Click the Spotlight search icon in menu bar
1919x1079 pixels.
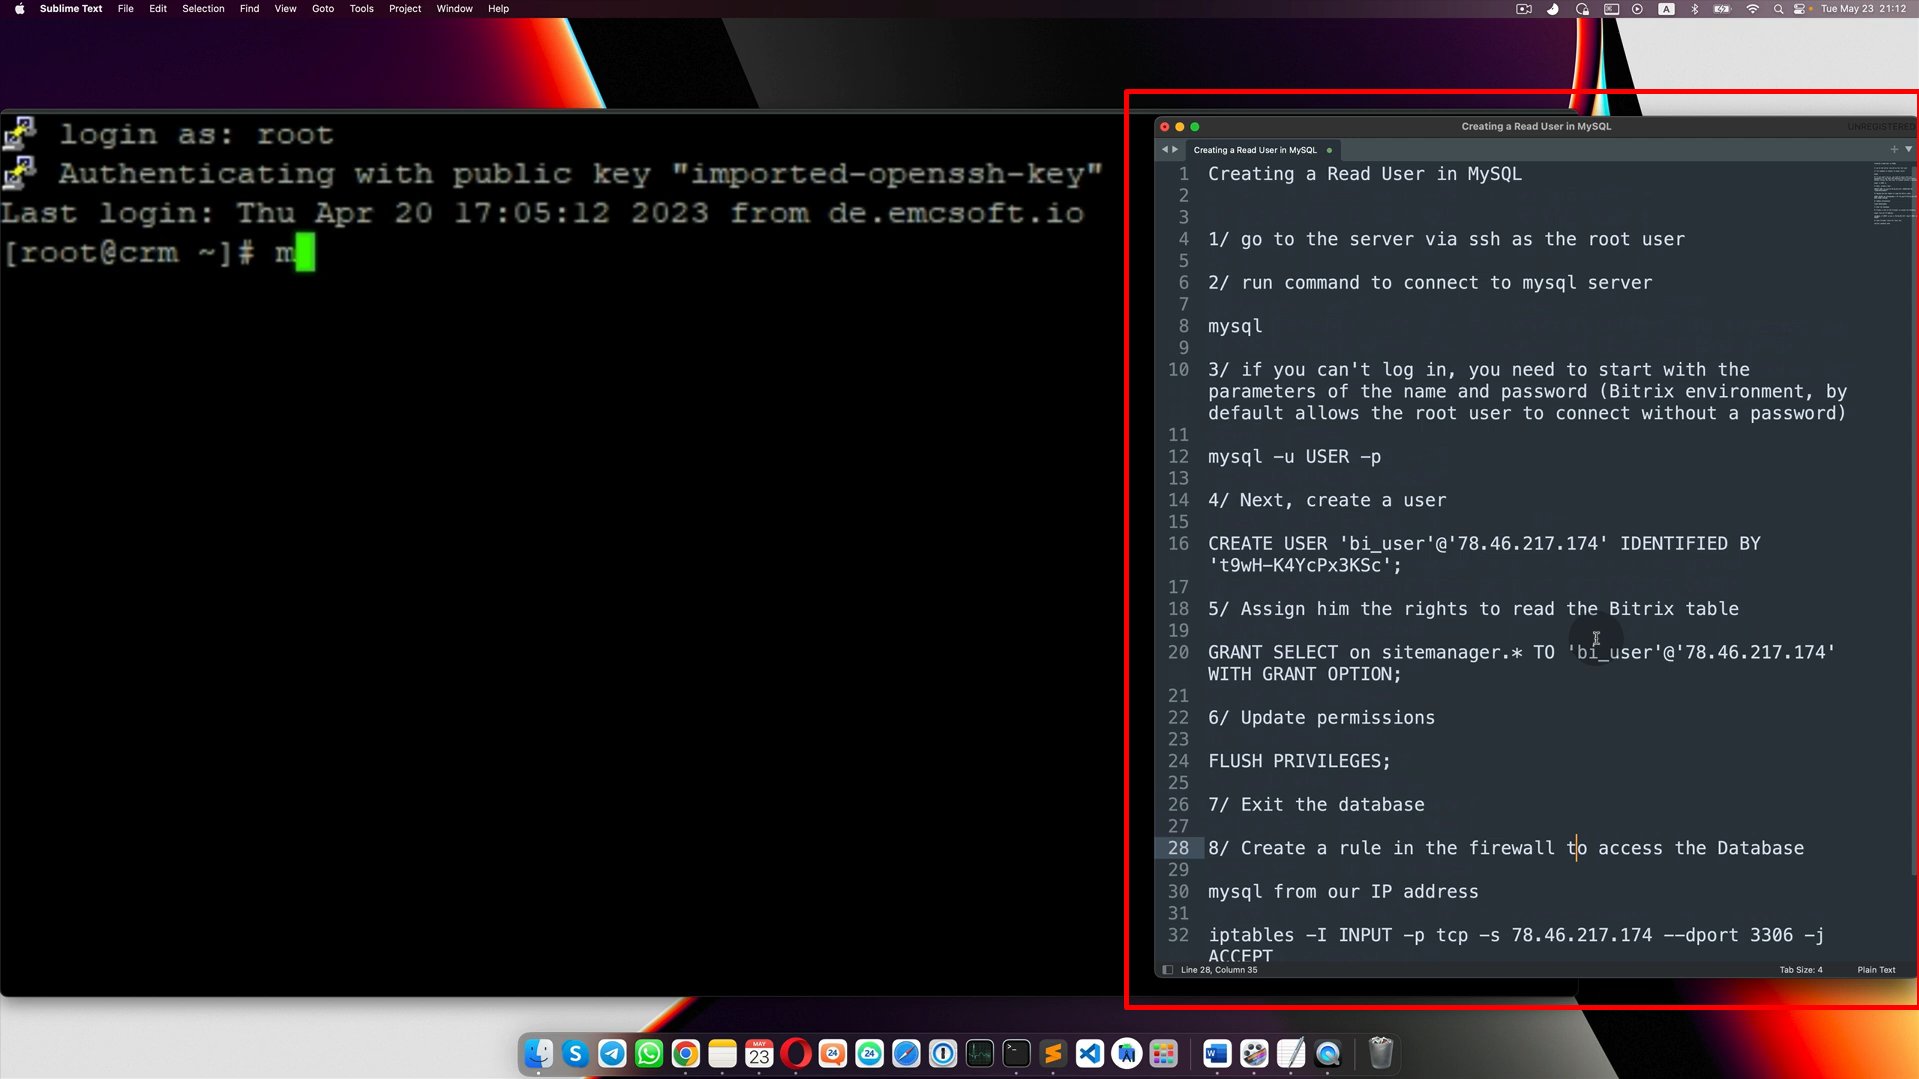pyautogui.click(x=1778, y=9)
